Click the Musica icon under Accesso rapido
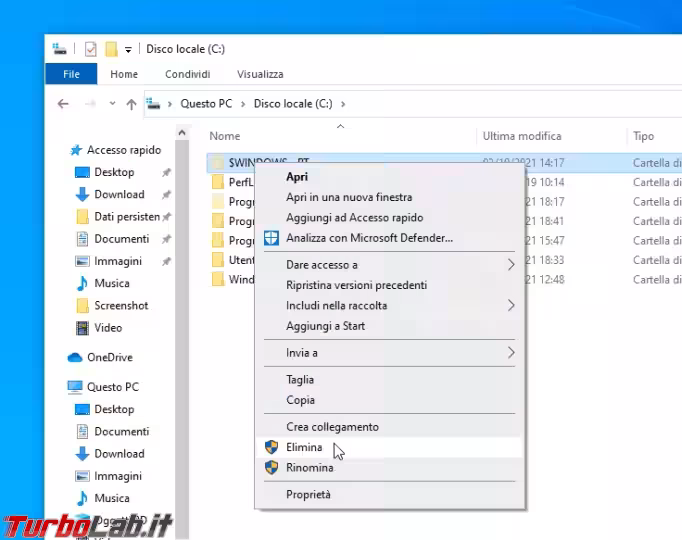682x540 pixels. (x=83, y=283)
